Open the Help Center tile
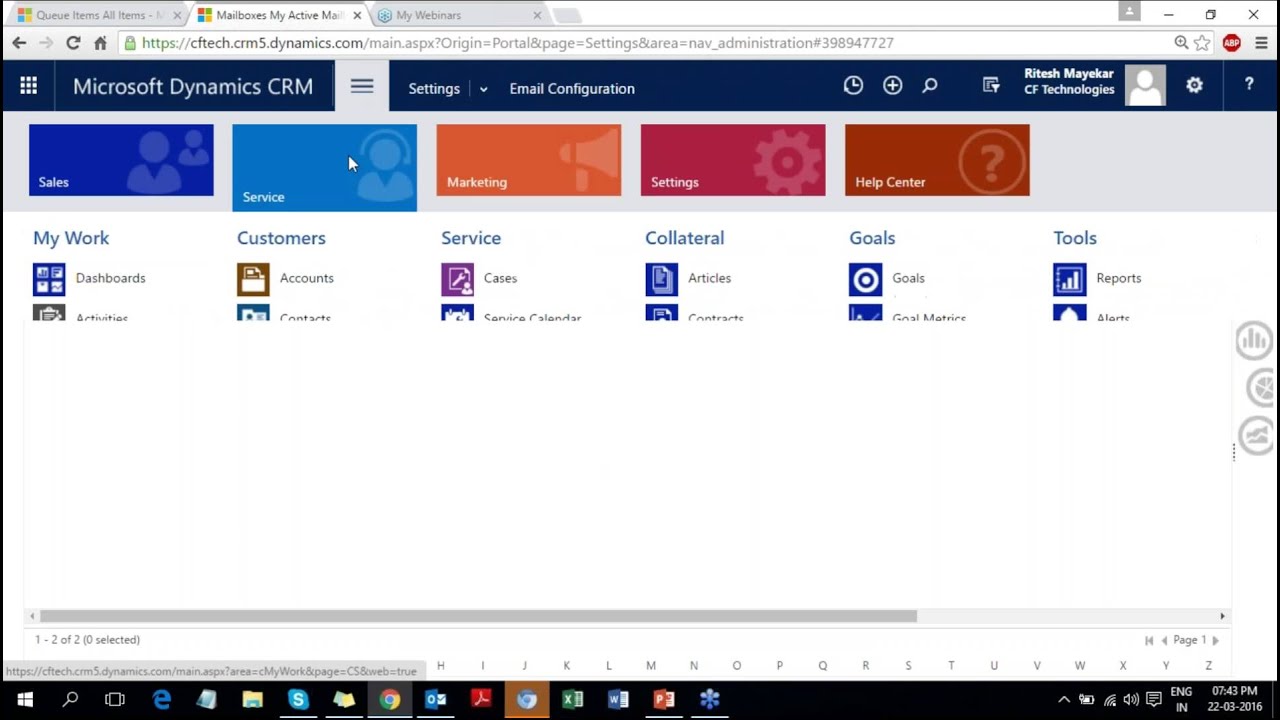The height and width of the screenshot is (720, 1280). [937, 160]
